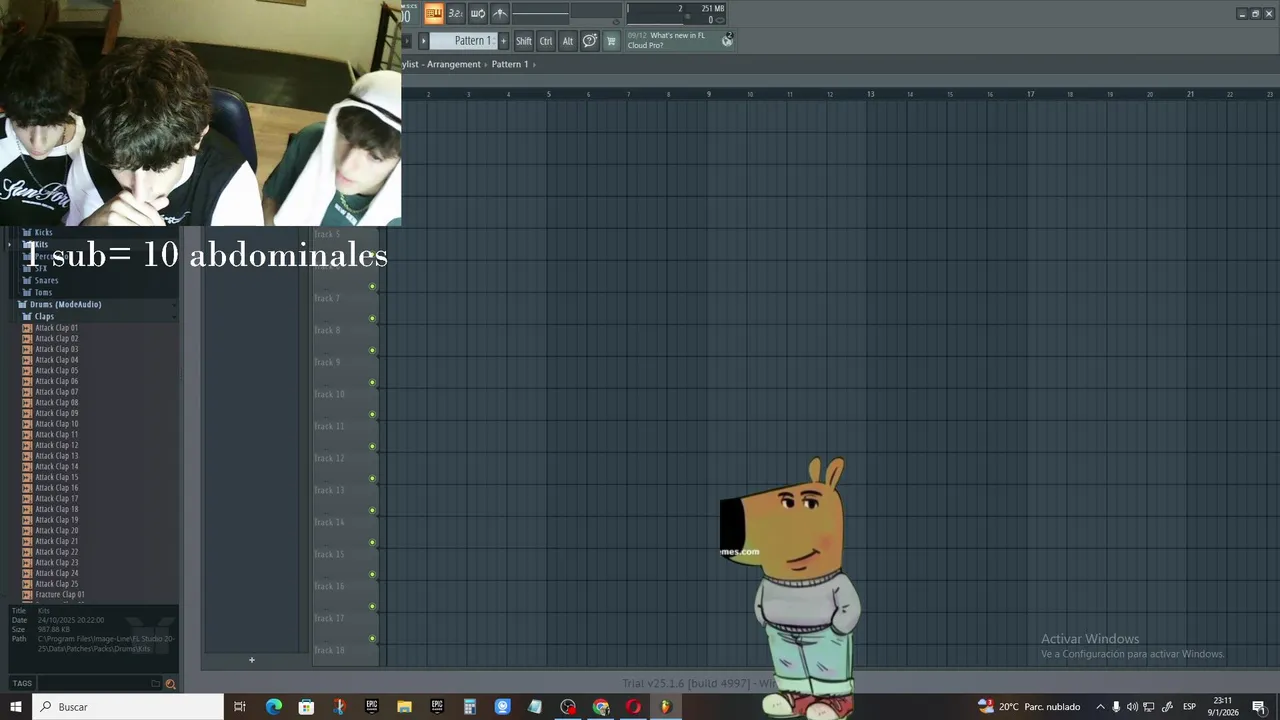
Task: Open What's new in FL Cloud Pro news
Action: click(666, 40)
